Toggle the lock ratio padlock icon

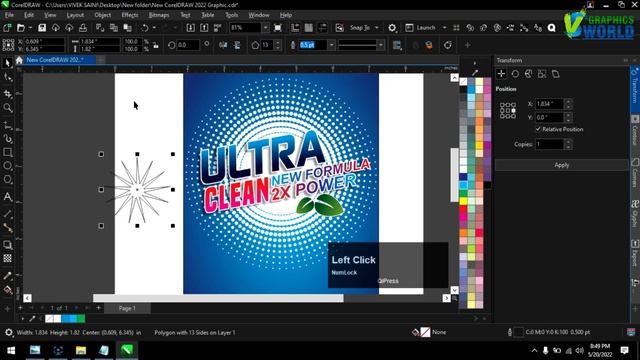pos(156,45)
